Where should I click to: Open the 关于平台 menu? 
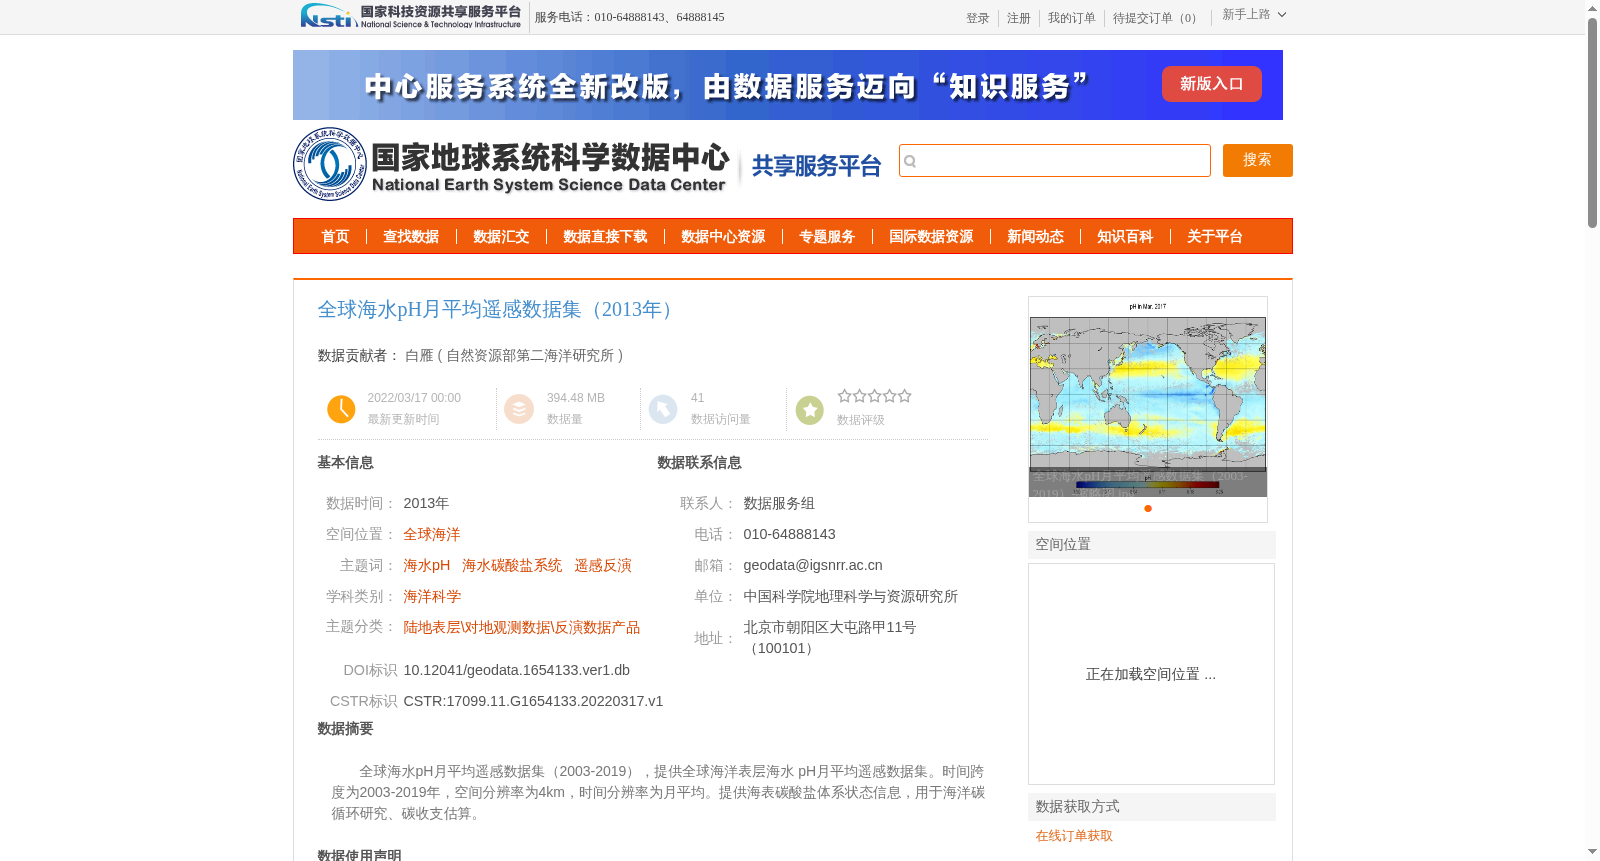pos(1215,237)
